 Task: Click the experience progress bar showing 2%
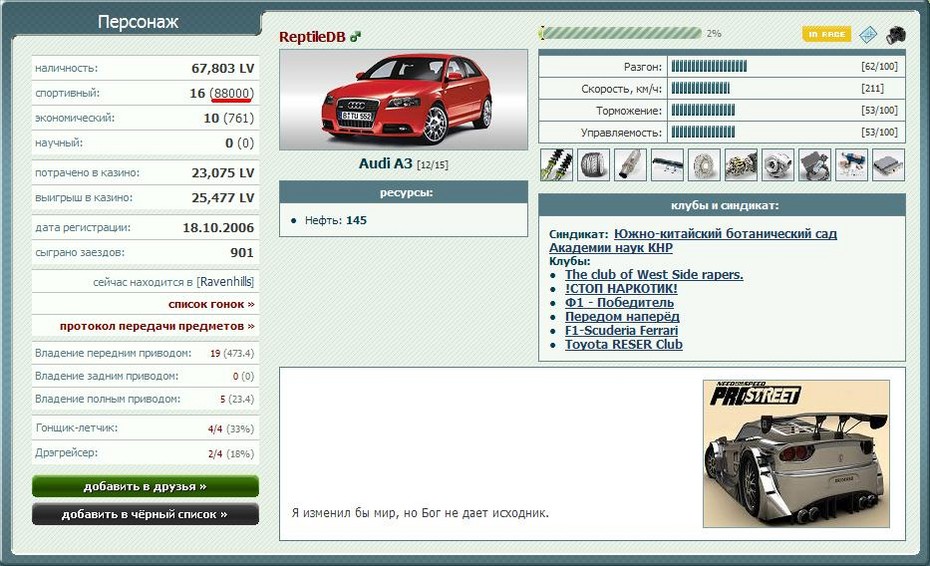[620, 33]
